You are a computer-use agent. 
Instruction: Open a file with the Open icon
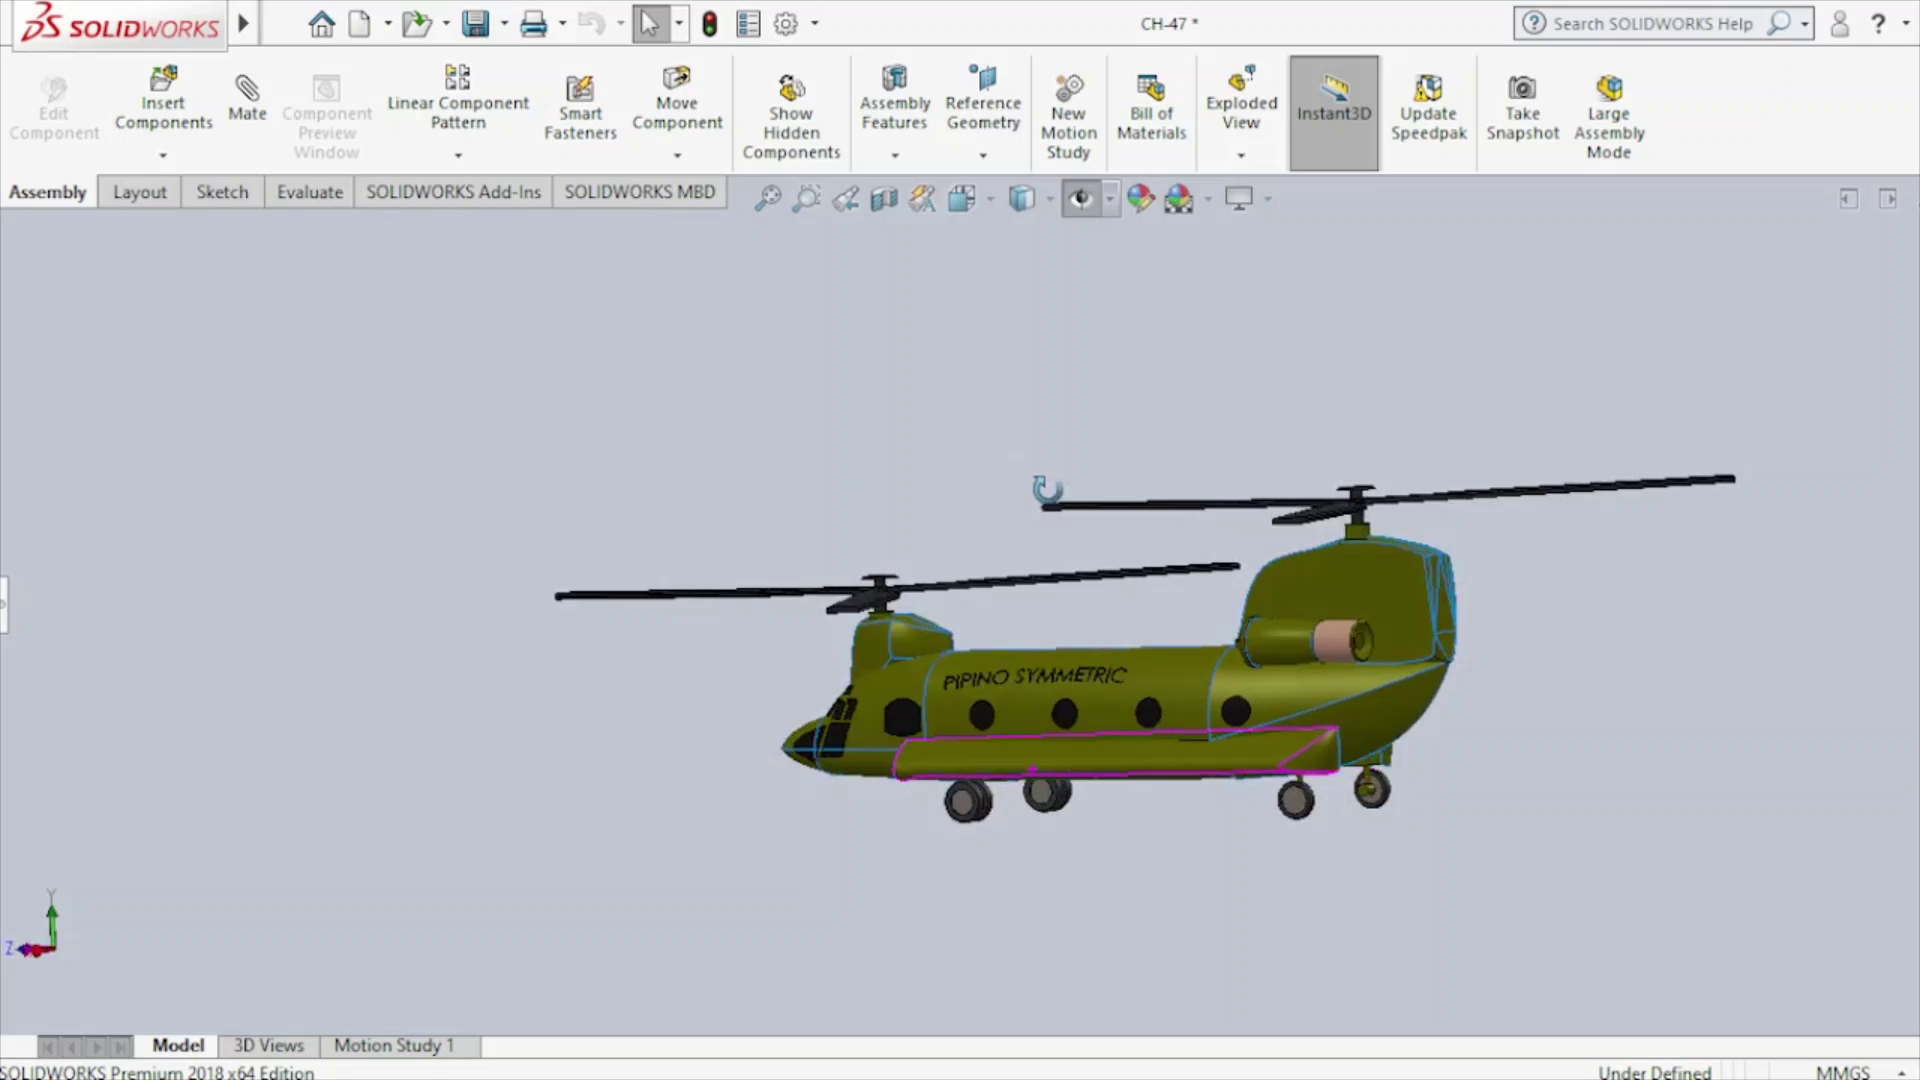click(416, 24)
